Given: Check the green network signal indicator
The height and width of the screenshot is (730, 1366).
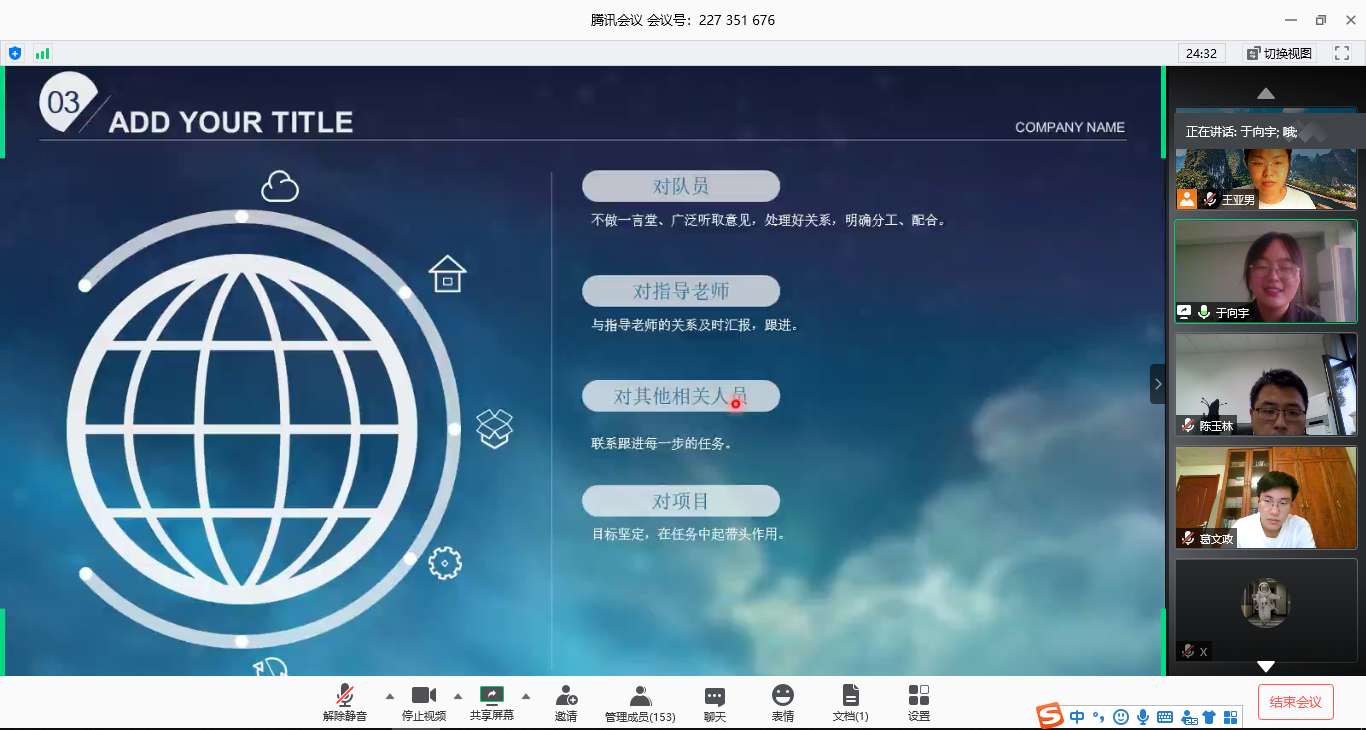Looking at the screenshot, I should [x=42, y=53].
